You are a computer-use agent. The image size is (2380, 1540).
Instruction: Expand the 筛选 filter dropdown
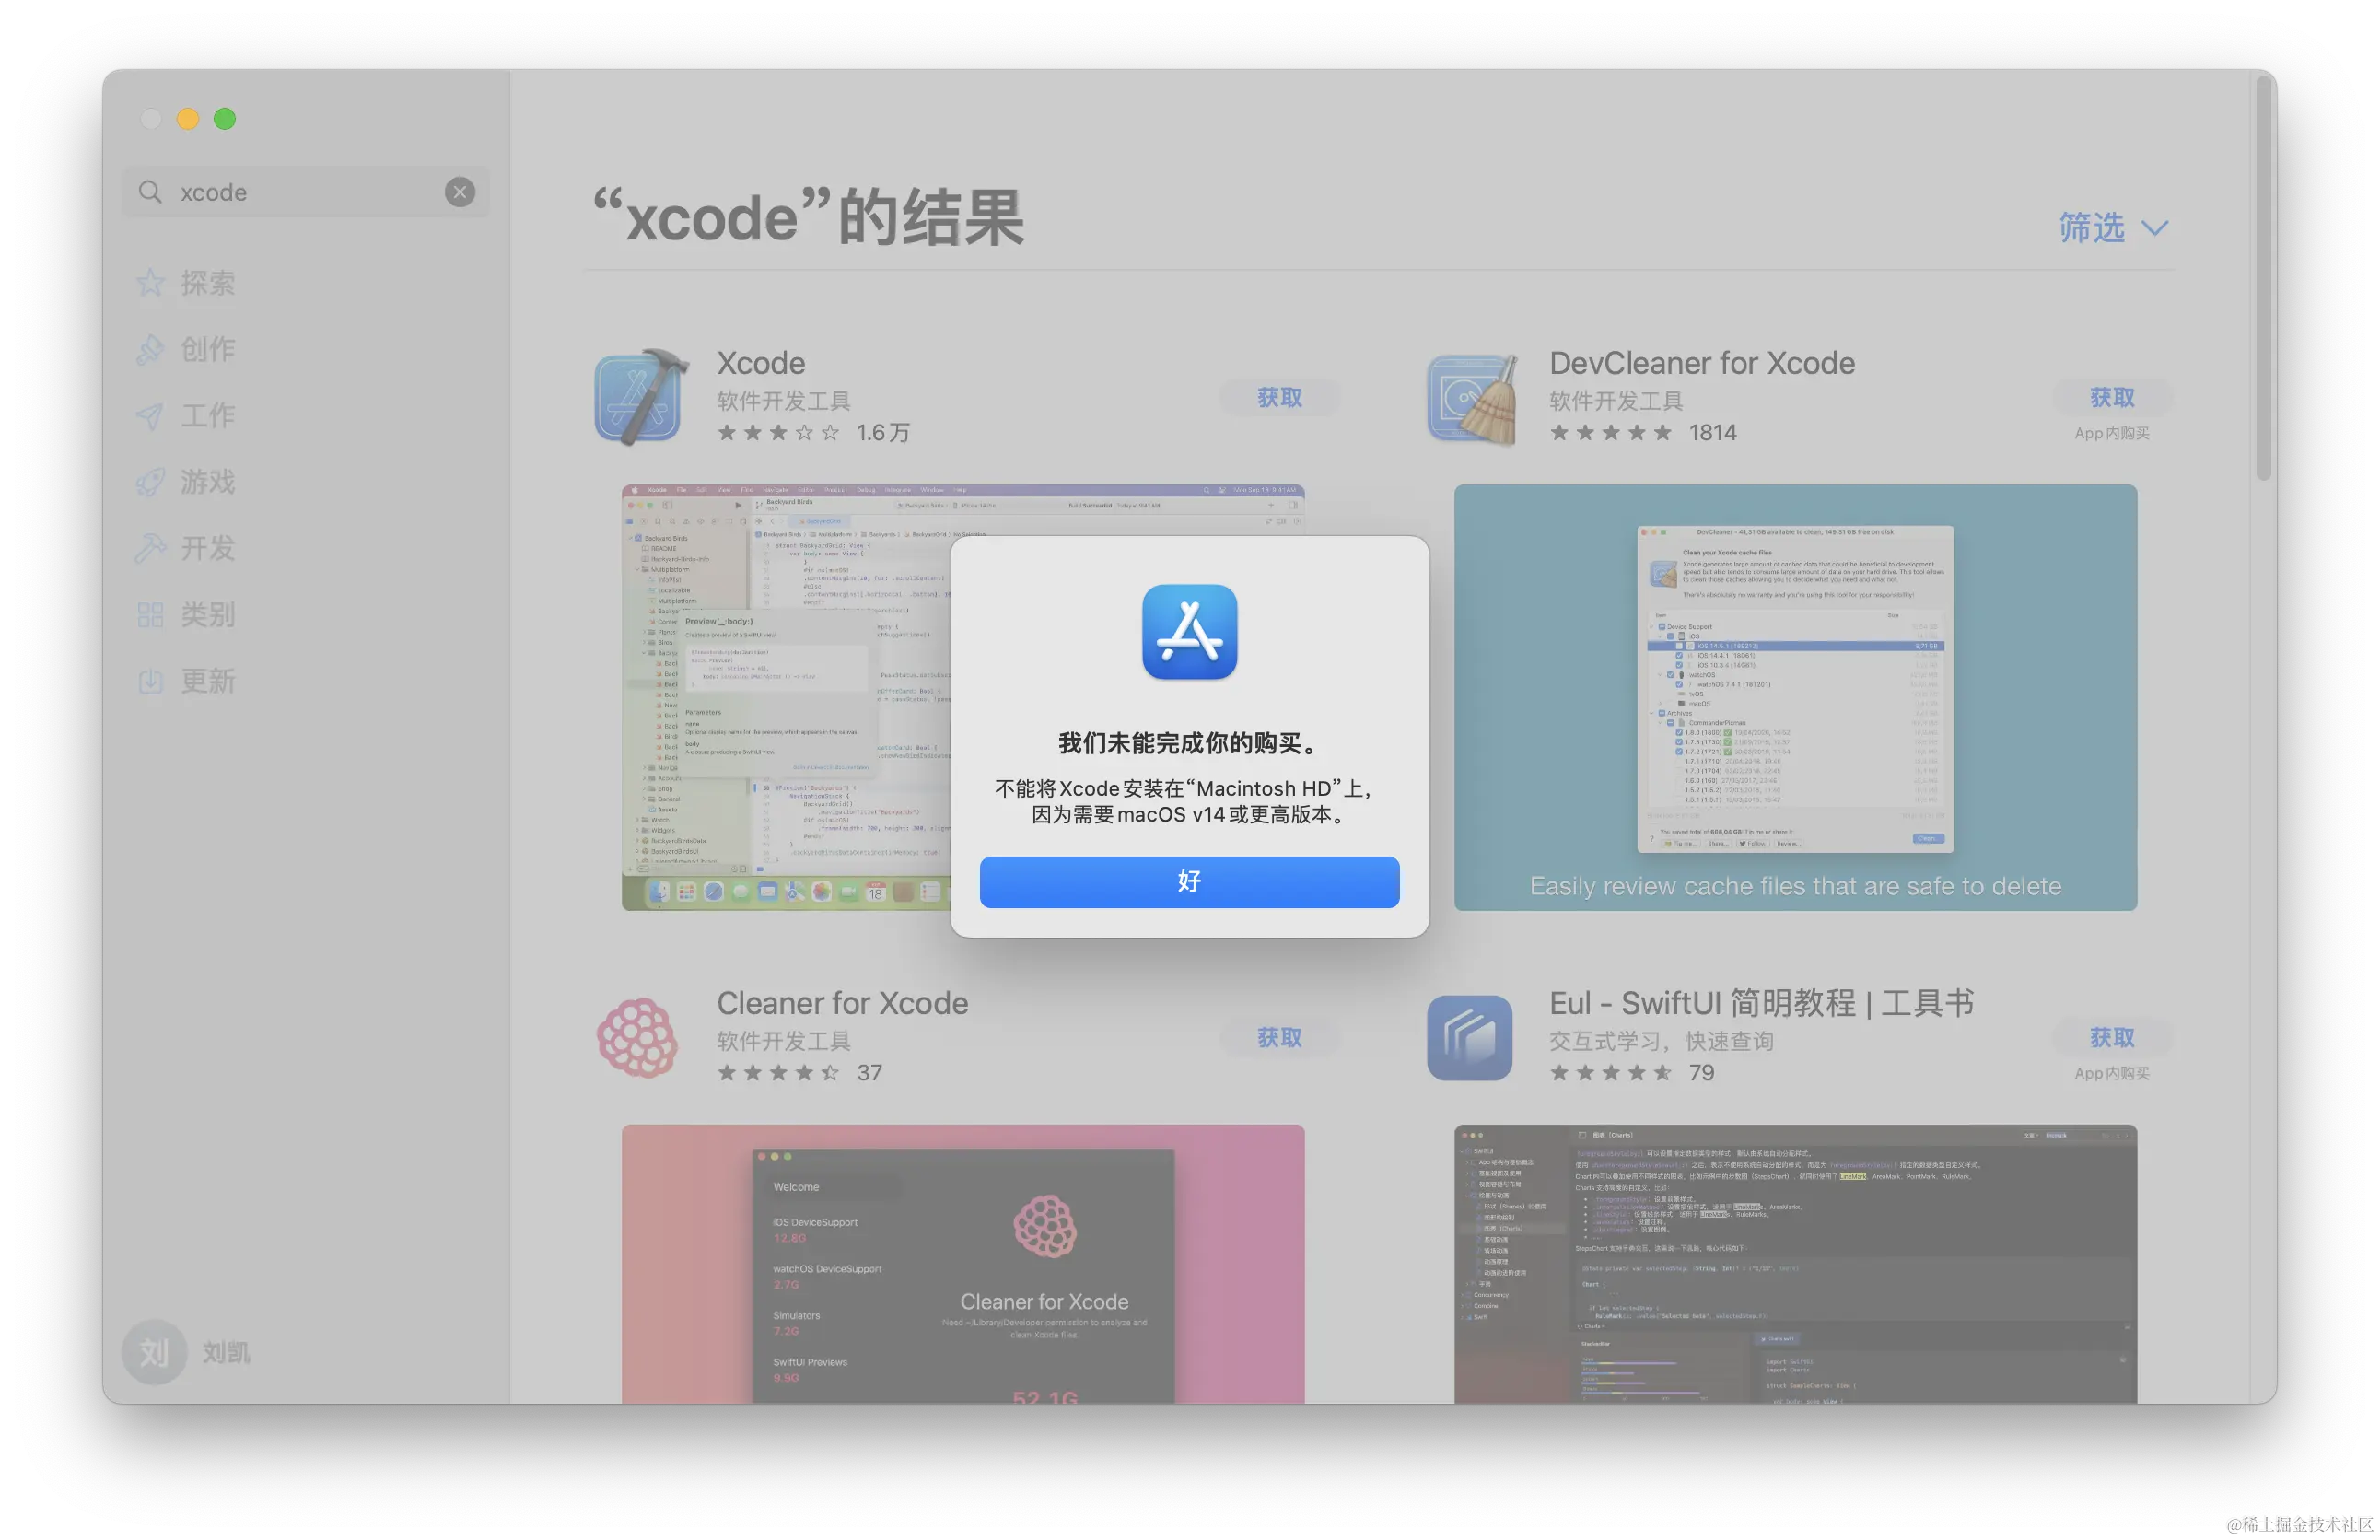point(2112,228)
